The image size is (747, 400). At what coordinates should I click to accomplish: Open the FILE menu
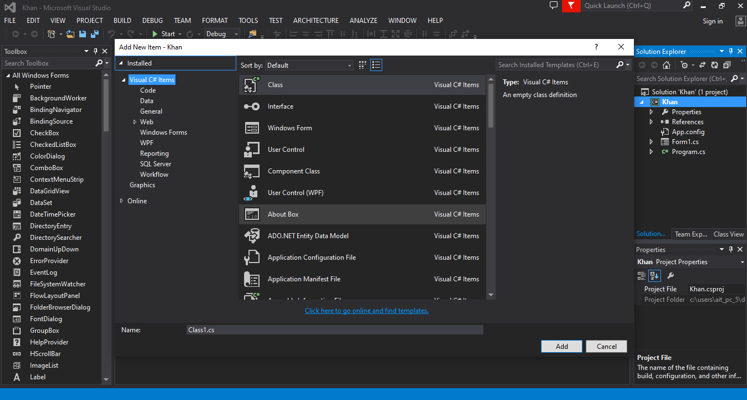pyautogui.click(x=10, y=20)
